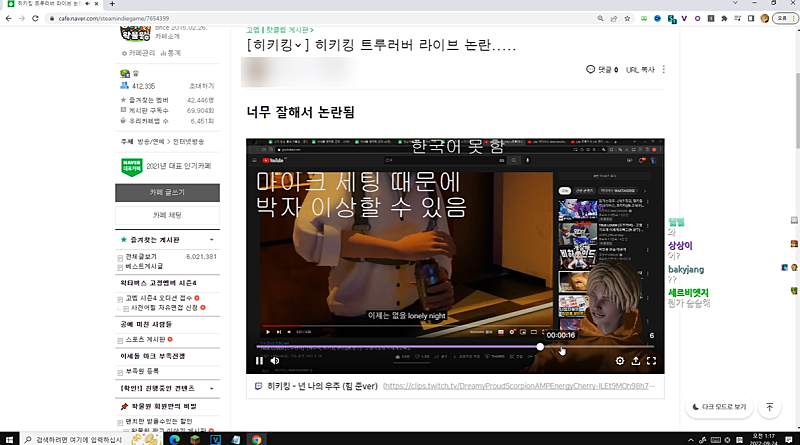The width and height of the screenshot is (800, 445).
Task: Collapse 즐겨찾는 게시판 section arrow
Action: (212, 240)
